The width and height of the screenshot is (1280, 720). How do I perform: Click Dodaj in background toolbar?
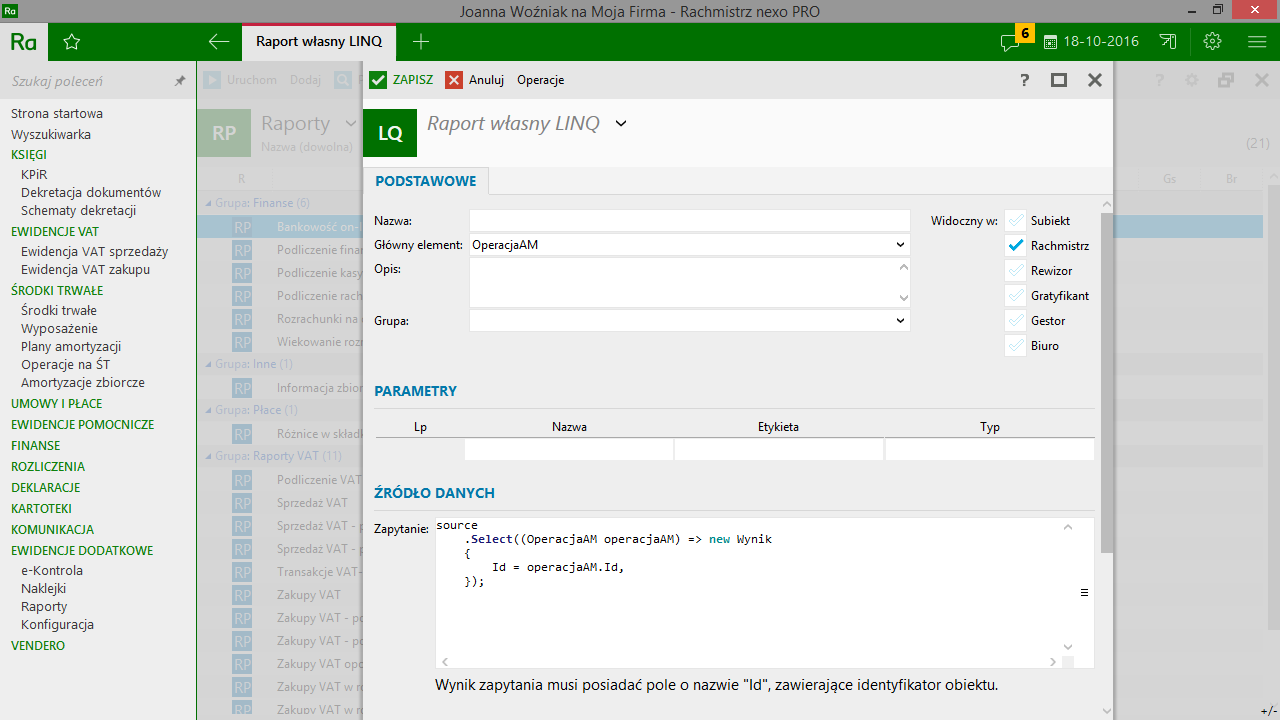pos(305,80)
